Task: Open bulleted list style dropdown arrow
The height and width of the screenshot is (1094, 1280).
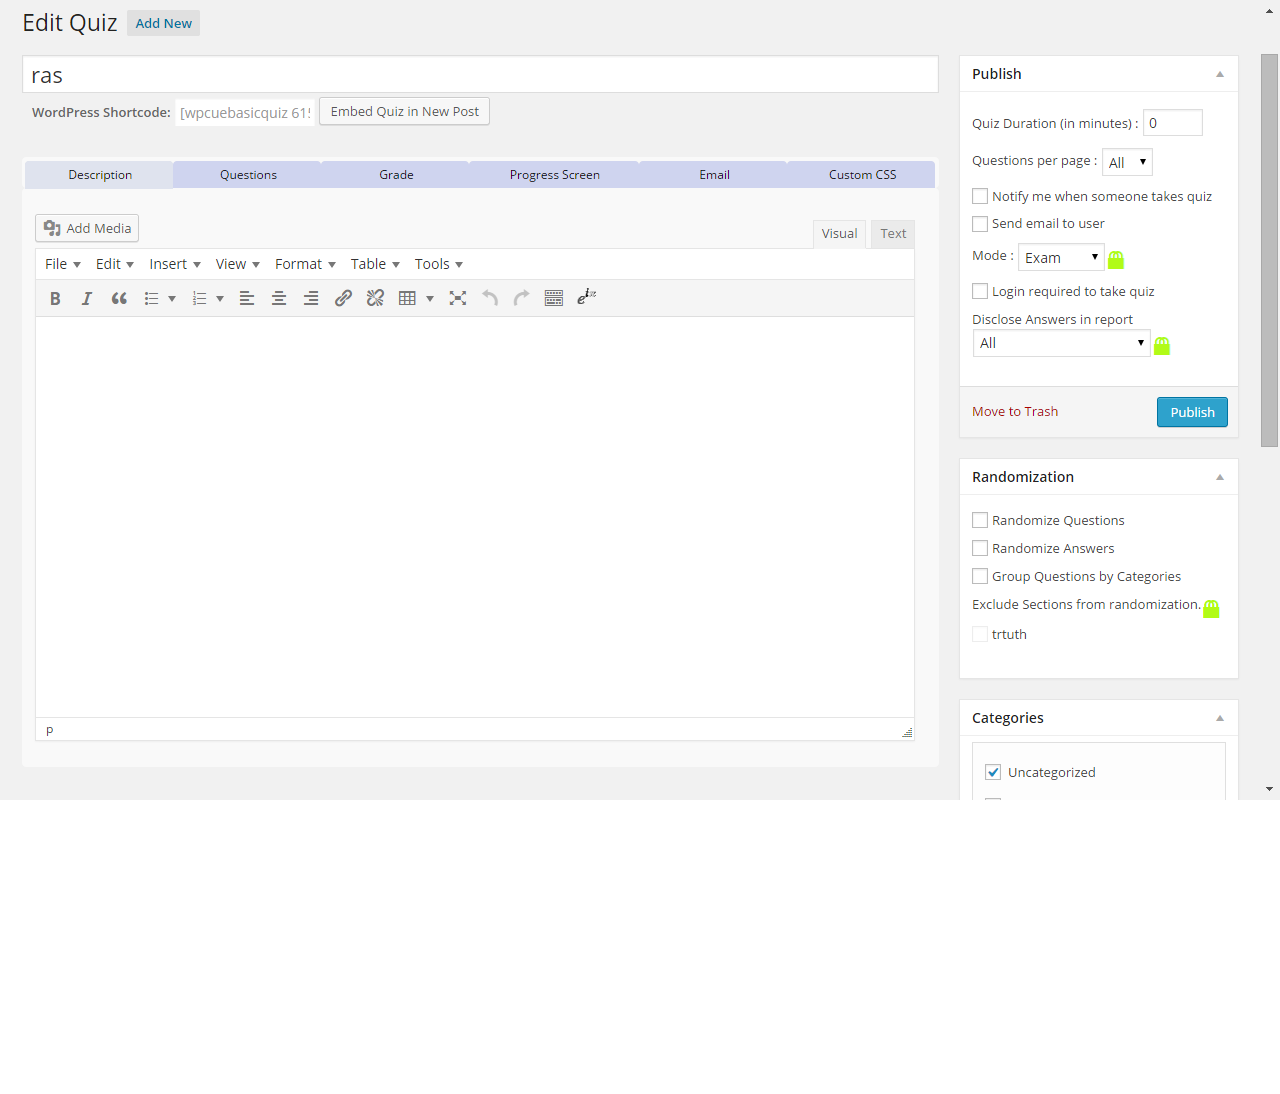Action: coord(172,298)
